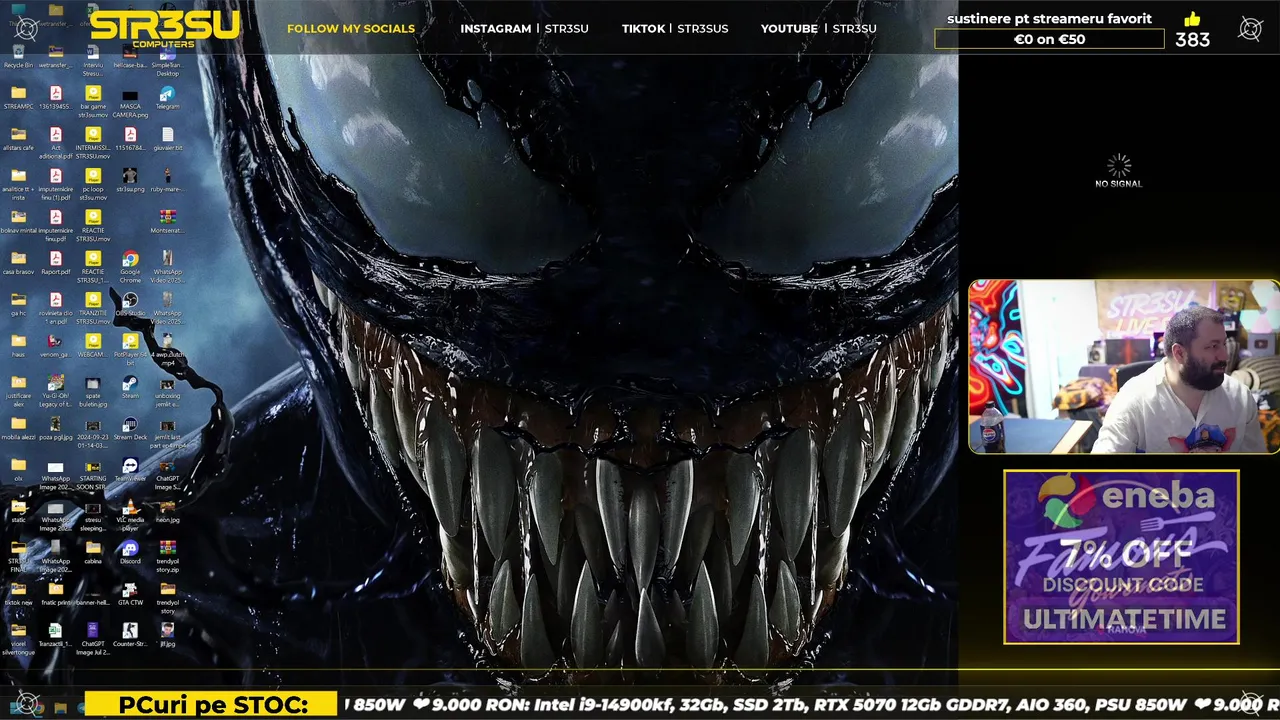
Task: Select the STREAMPC folder on the desktop
Action: click(18, 98)
